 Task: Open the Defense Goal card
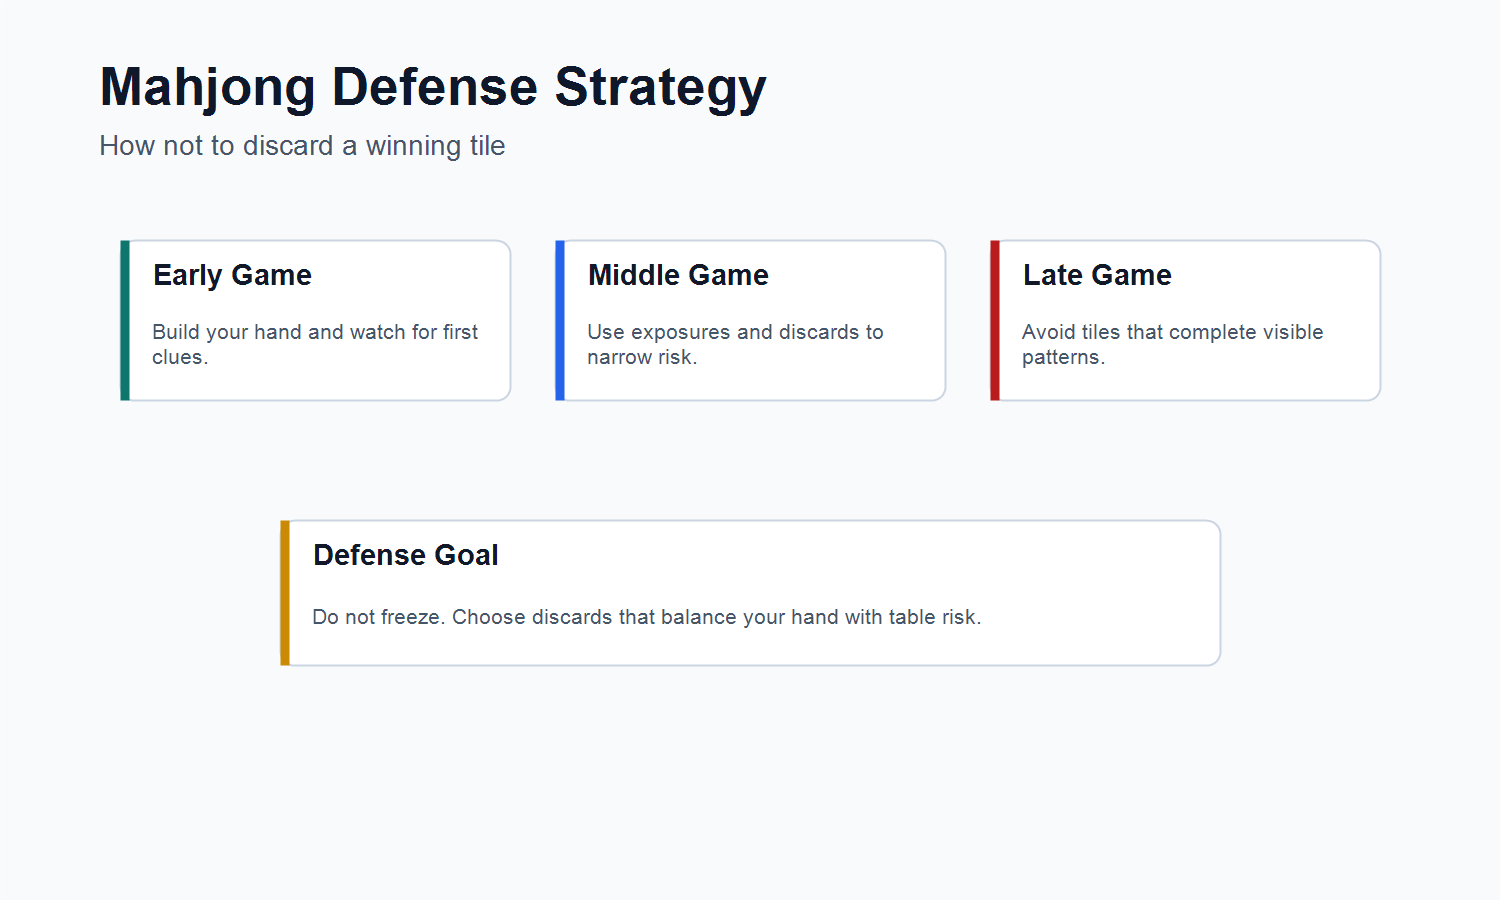[x=751, y=593]
